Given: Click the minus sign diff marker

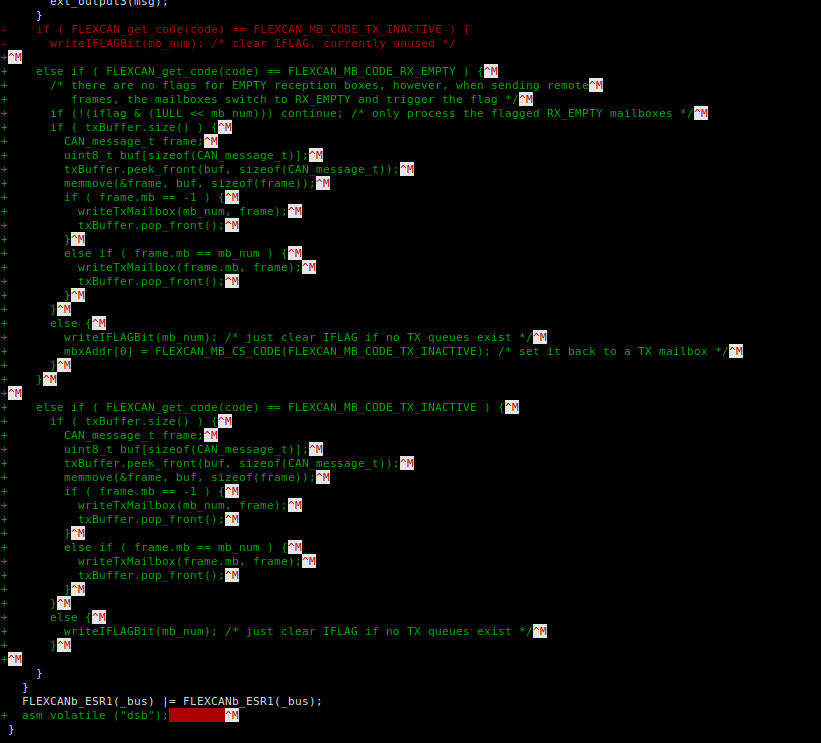Looking at the screenshot, I should pos(5,29).
